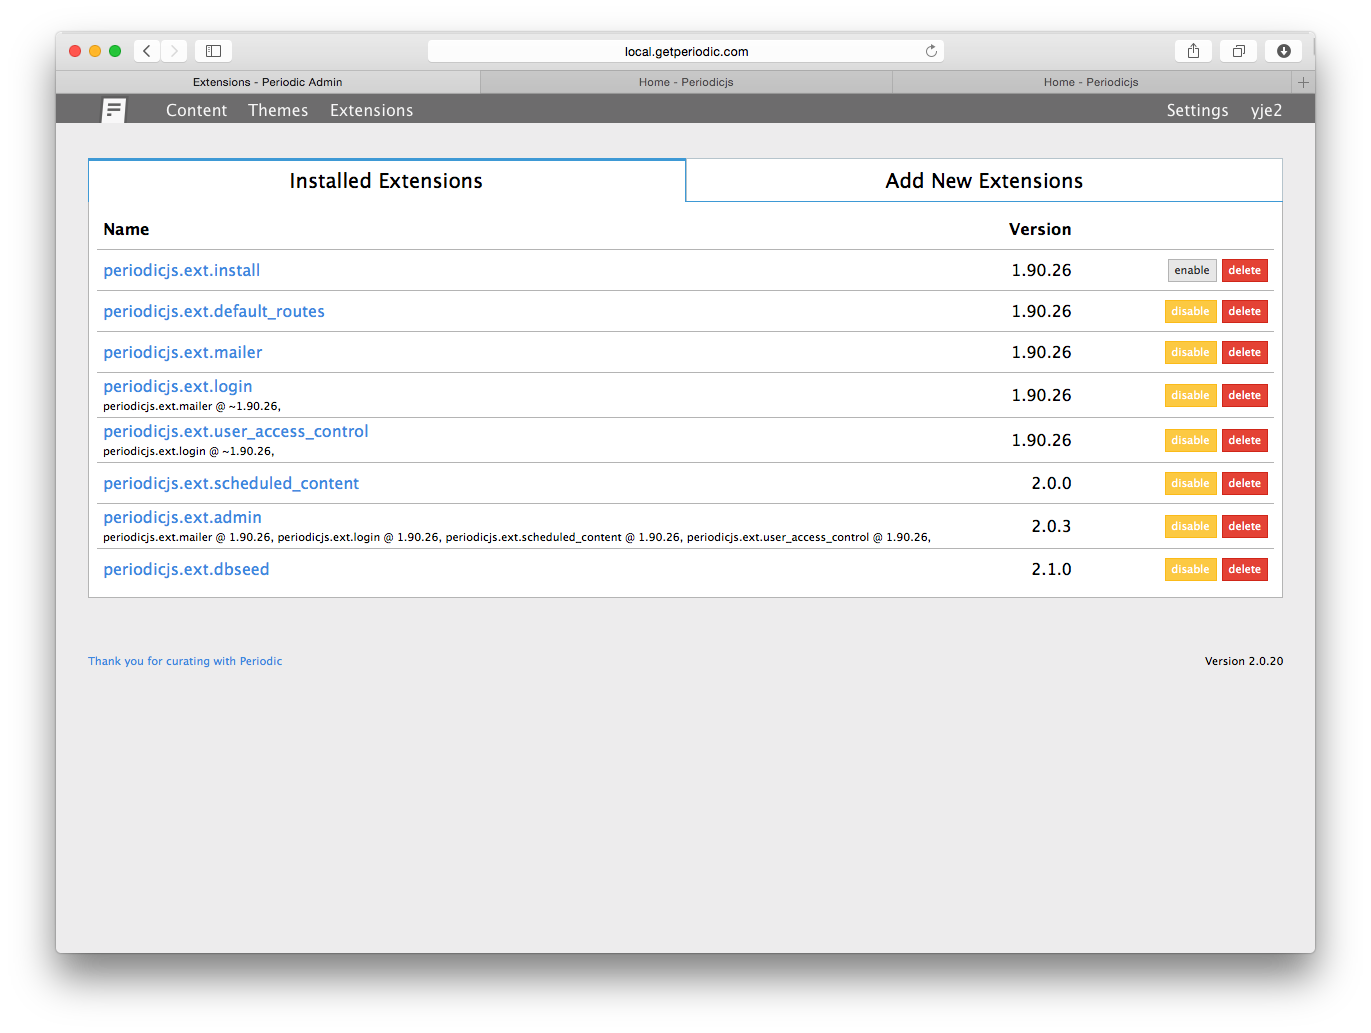This screenshot has width=1371, height=1033.
Task: Open the periodicjs.ext.login link
Action: [178, 386]
